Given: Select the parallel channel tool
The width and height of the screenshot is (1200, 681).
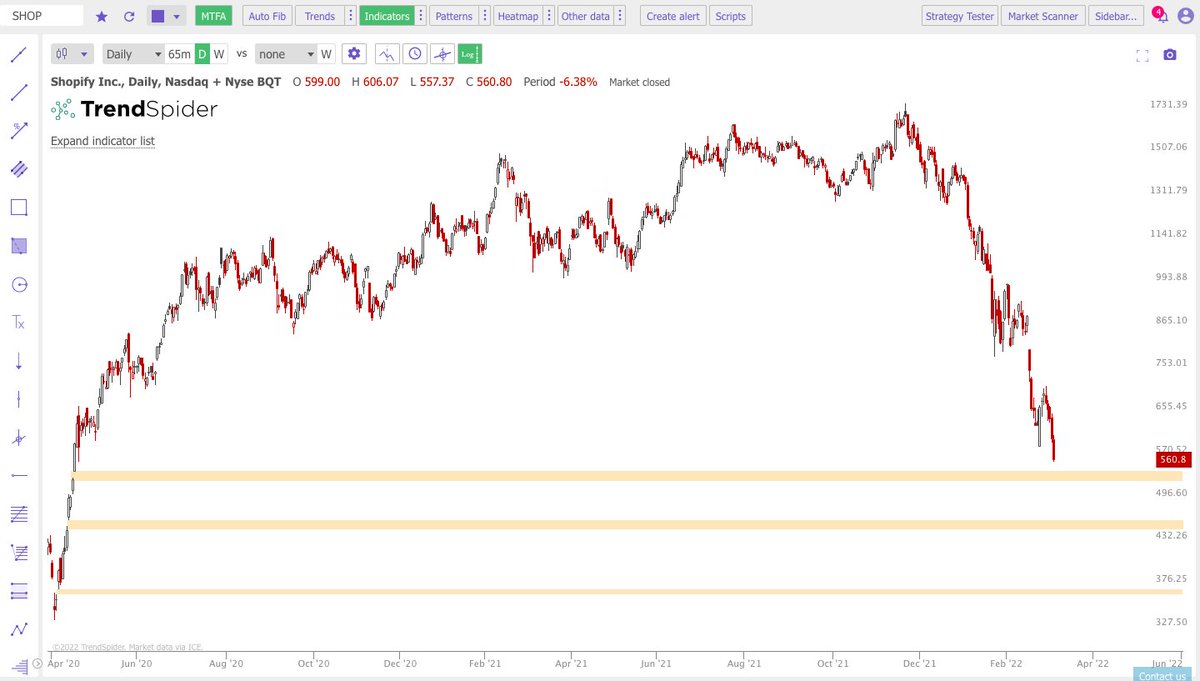Looking at the screenshot, I should (x=18, y=169).
